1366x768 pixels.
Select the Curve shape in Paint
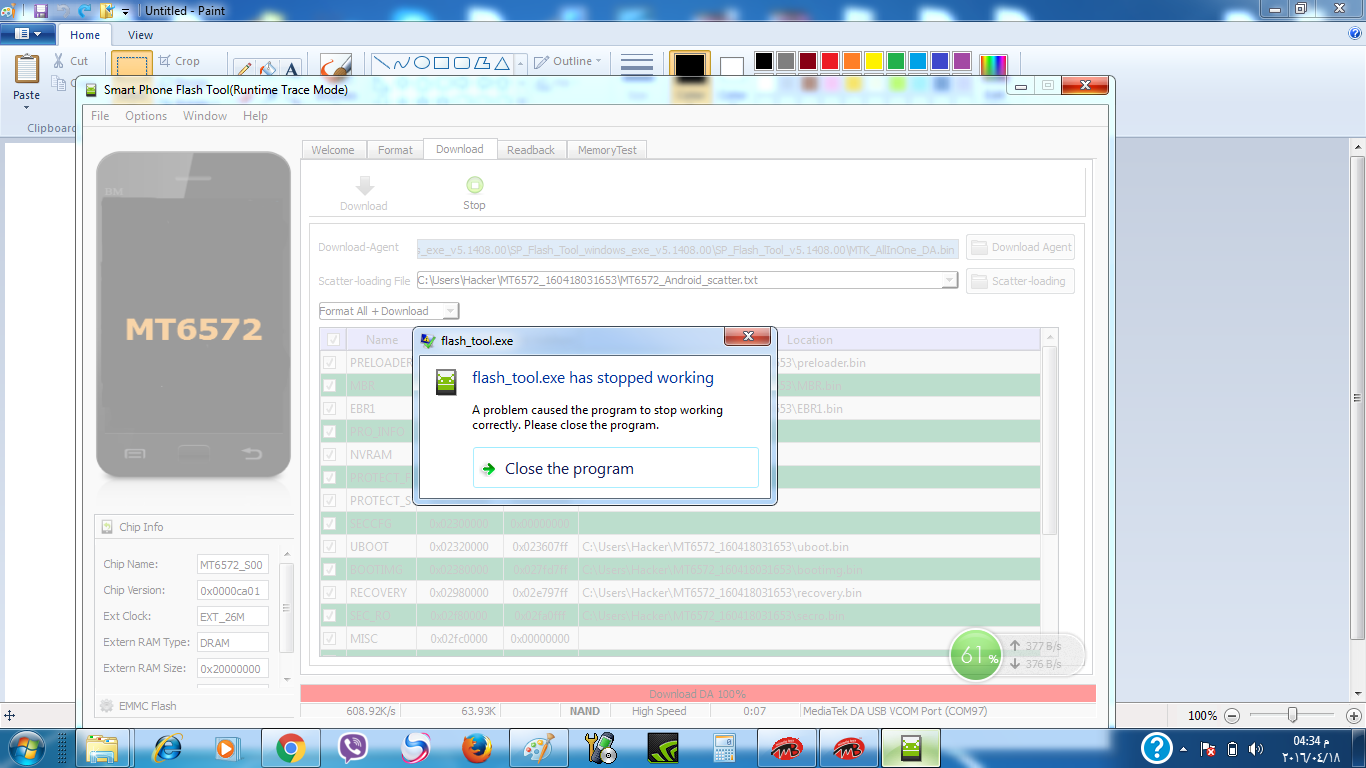(x=401, y=62)
